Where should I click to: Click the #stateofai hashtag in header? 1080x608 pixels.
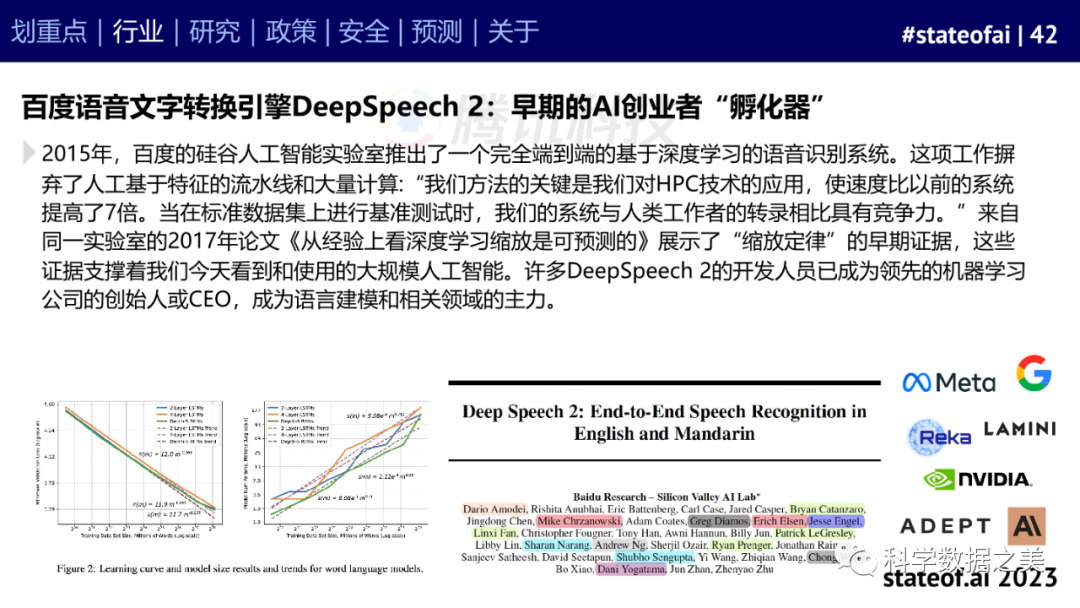957,34
